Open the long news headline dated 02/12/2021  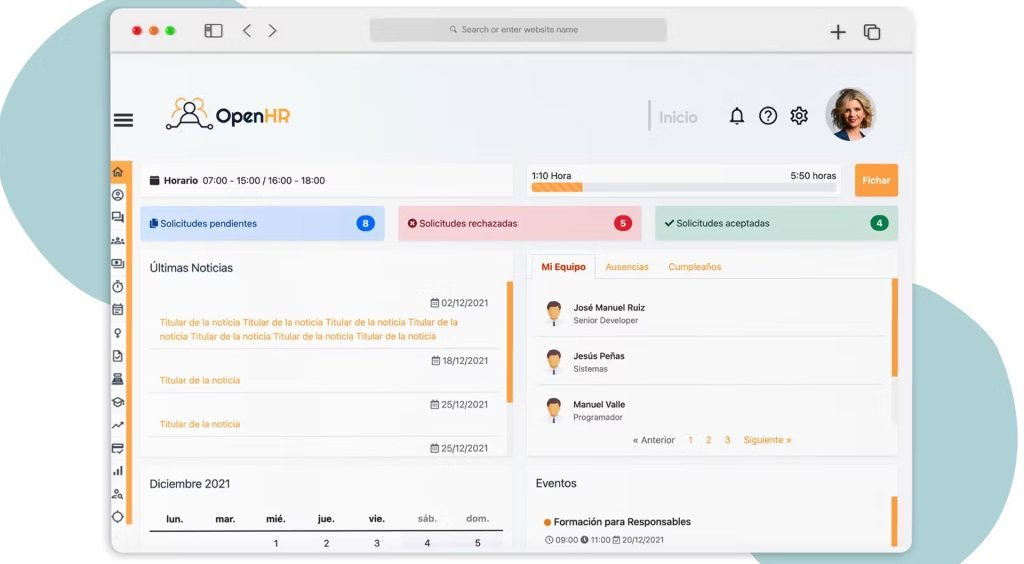click(x=308, y=330)
